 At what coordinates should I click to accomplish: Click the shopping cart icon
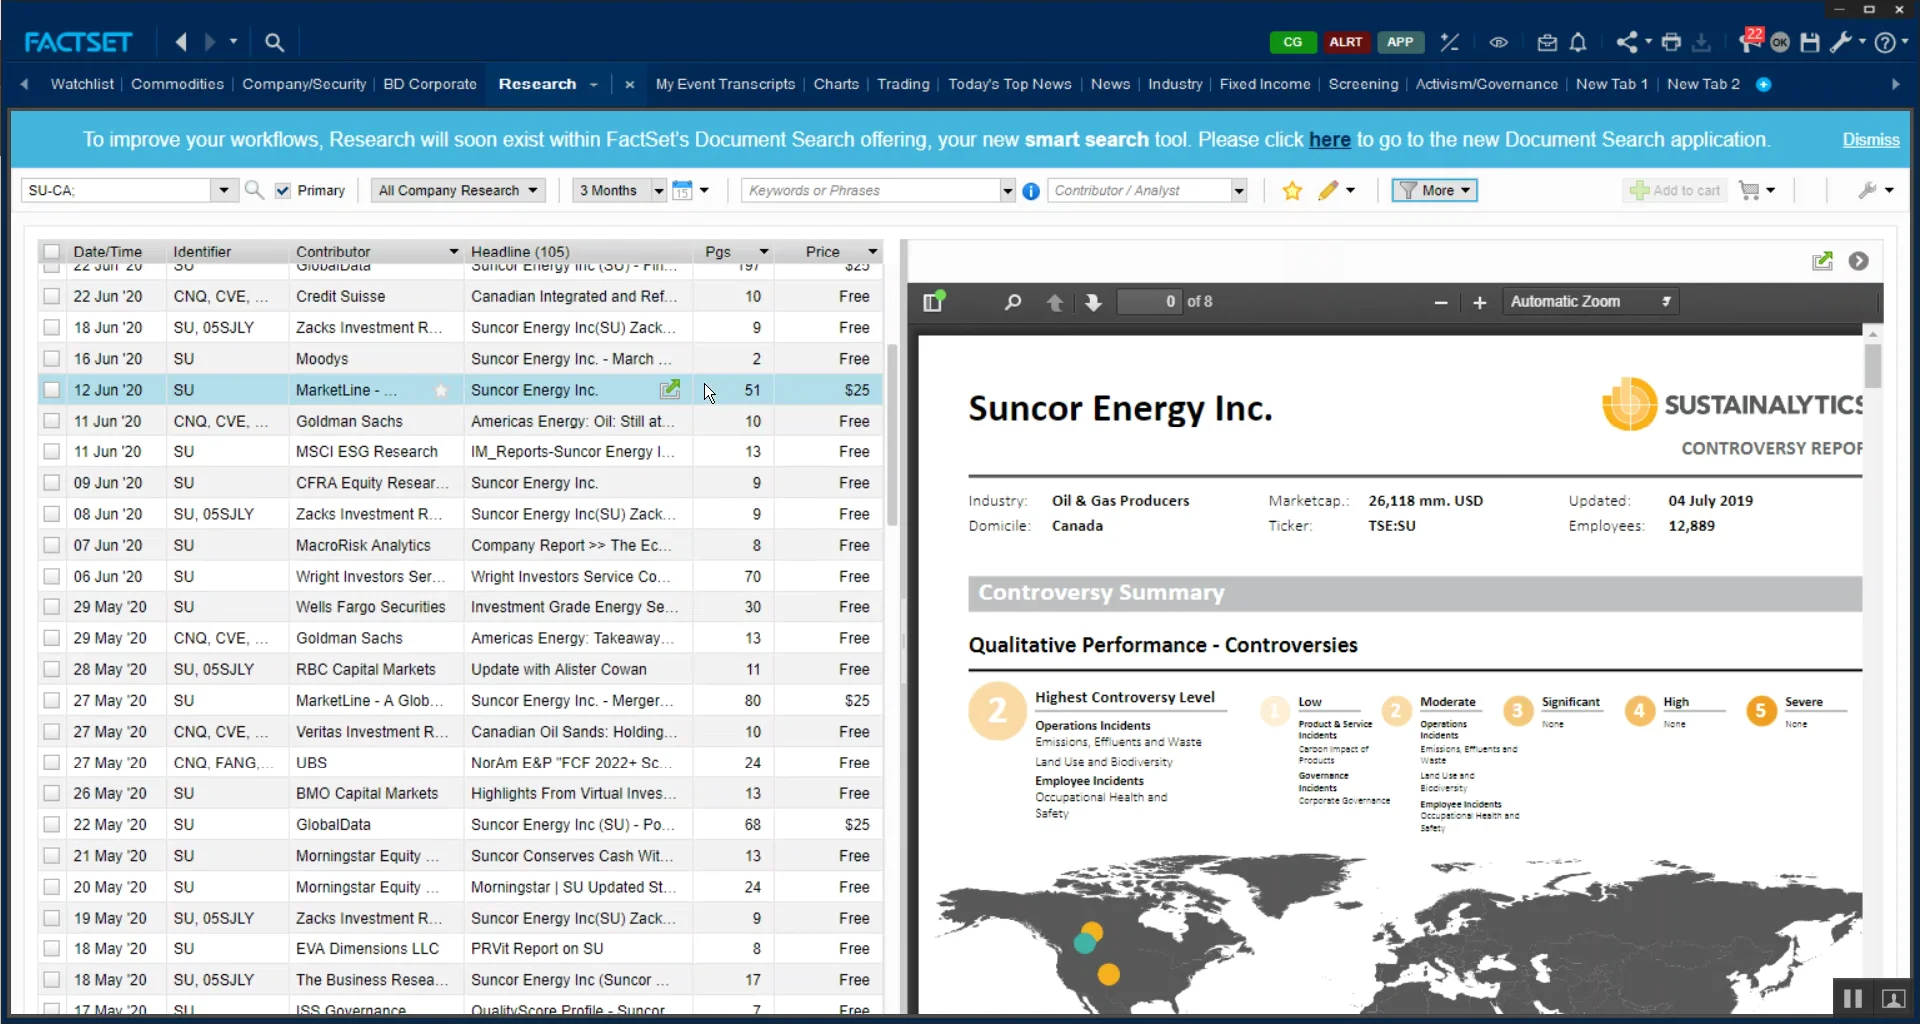pos(1749,190)
